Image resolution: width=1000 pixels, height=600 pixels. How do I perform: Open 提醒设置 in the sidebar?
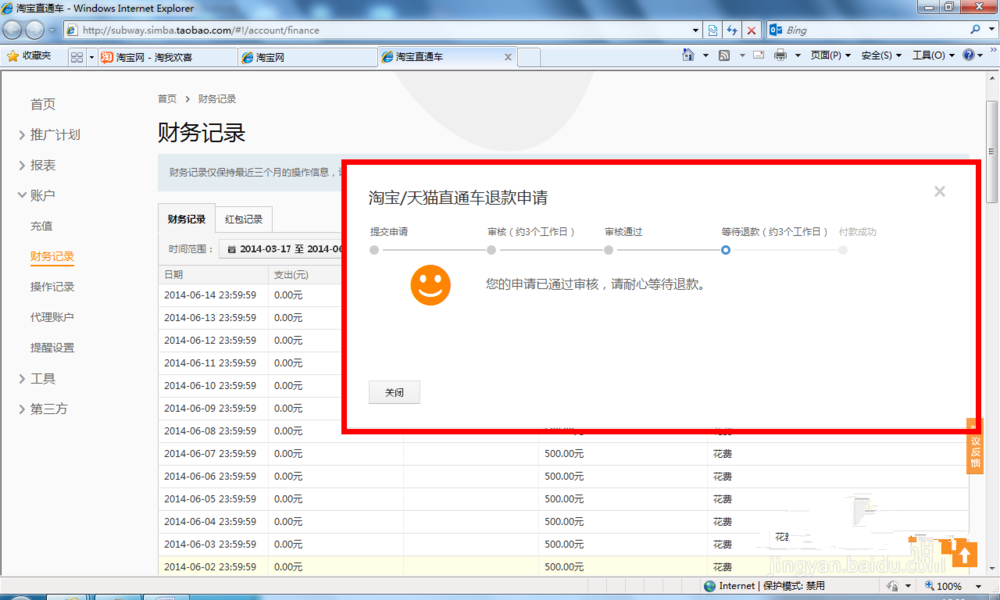(52, 348)
